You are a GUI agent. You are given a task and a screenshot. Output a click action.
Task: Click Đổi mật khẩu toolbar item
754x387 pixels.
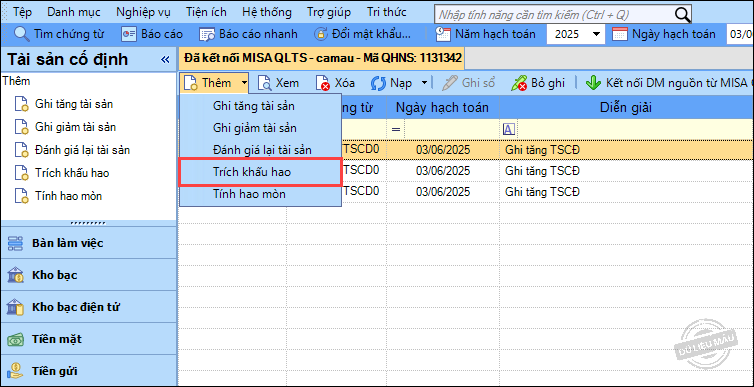click(x=363, y=34)
